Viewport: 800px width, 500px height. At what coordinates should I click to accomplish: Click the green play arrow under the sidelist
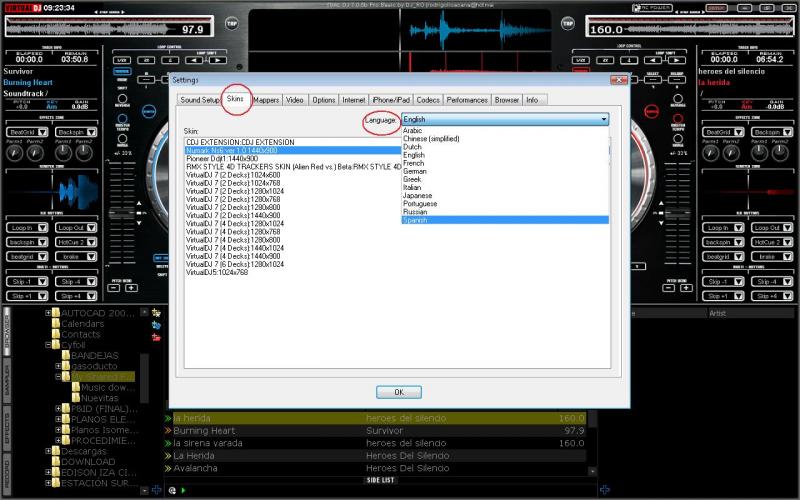pyautogui.click(x=183, y=490)
